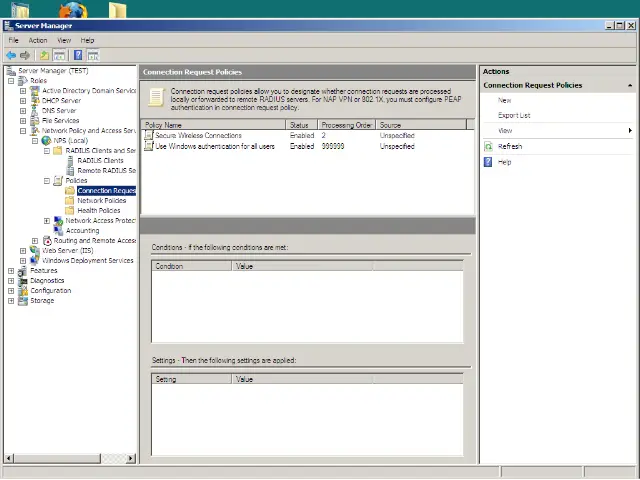
Task: Click the Health Policies folder icon
Action: point(70,211)
